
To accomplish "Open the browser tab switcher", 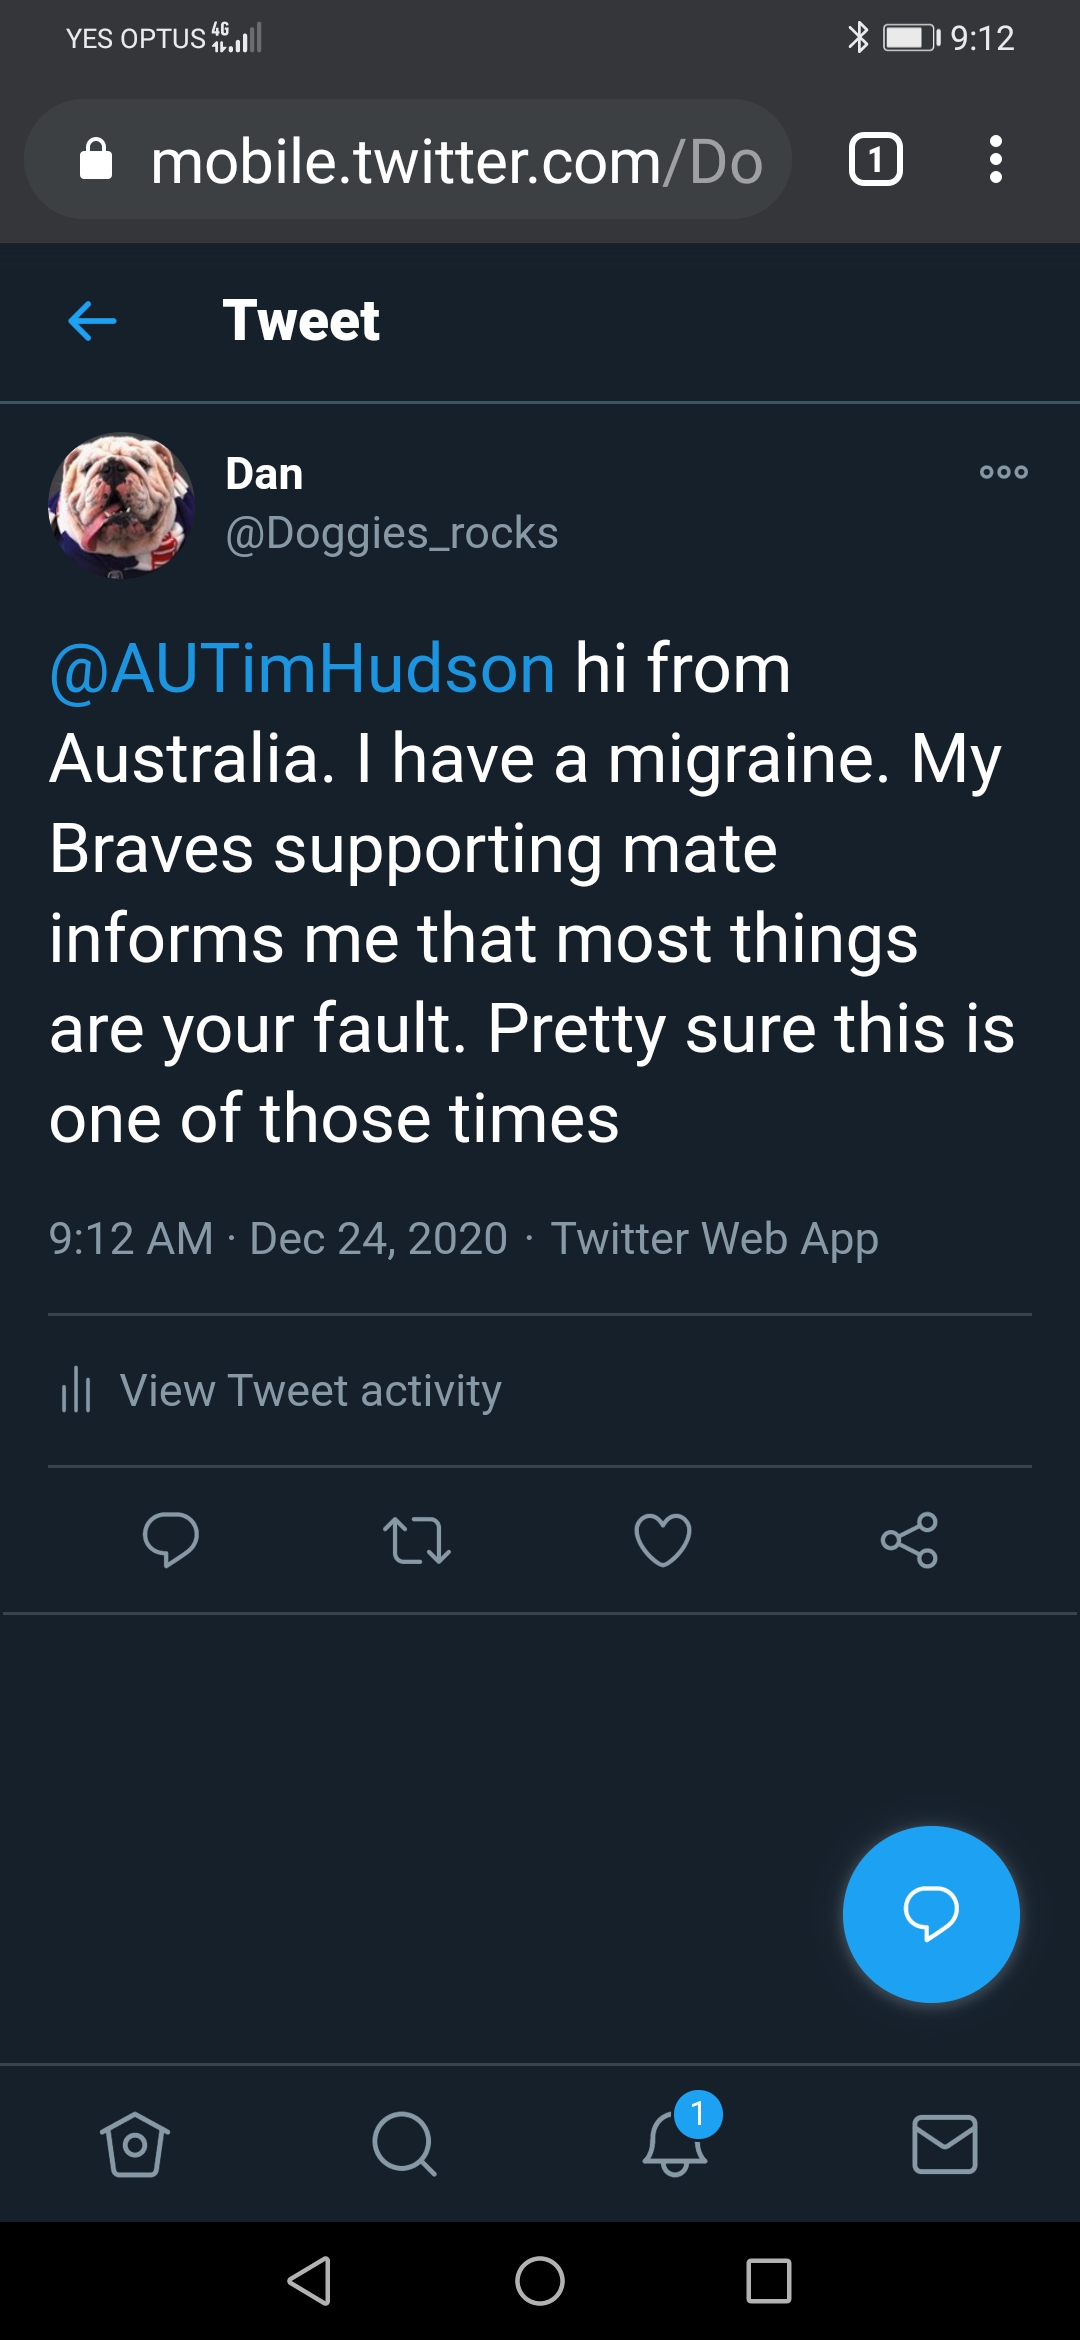I will click(x=875, y=160).
